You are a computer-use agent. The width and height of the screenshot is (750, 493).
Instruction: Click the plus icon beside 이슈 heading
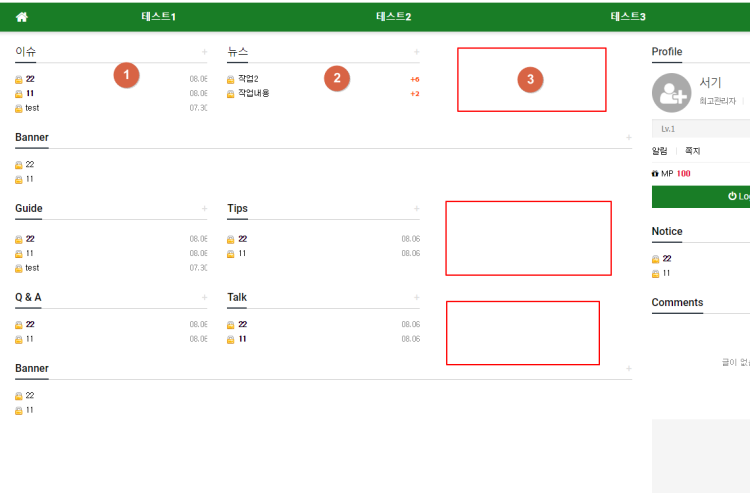click(204, 52)
